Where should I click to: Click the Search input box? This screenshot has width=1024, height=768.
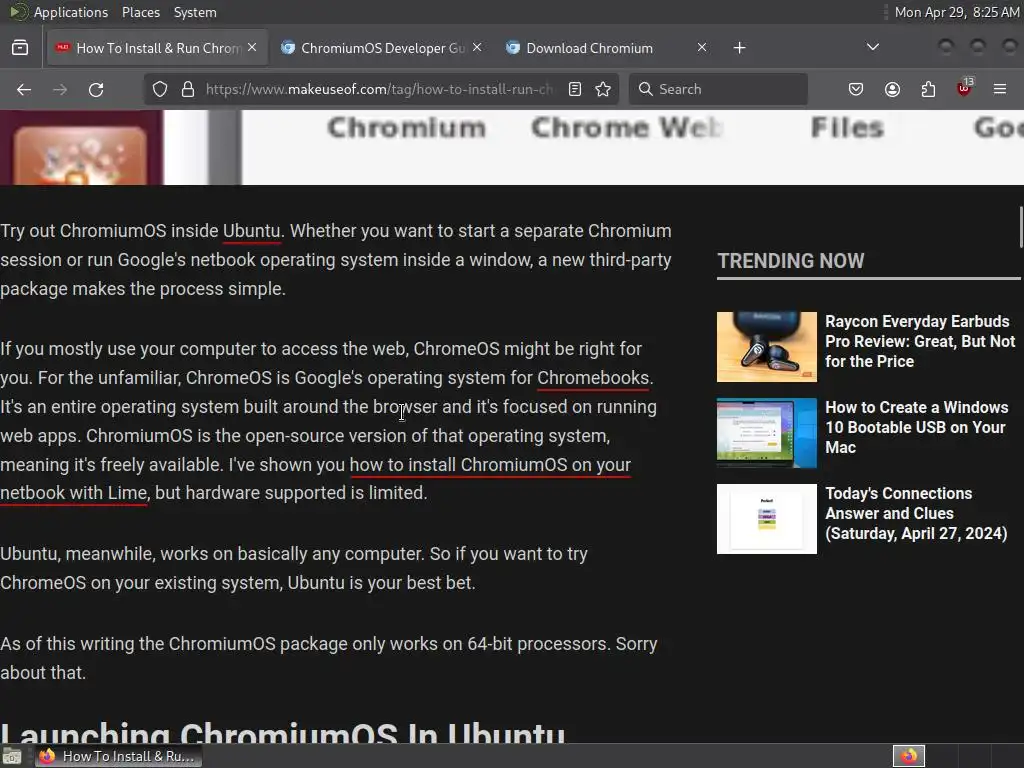click(x=718, y=89)
